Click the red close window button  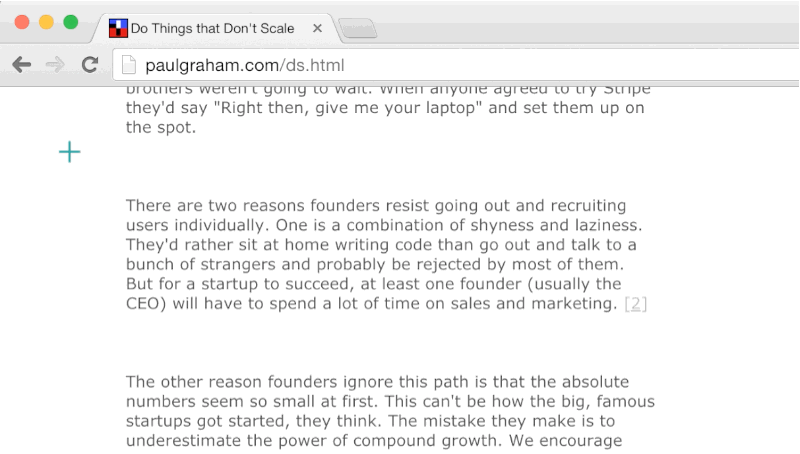[22, 22]
